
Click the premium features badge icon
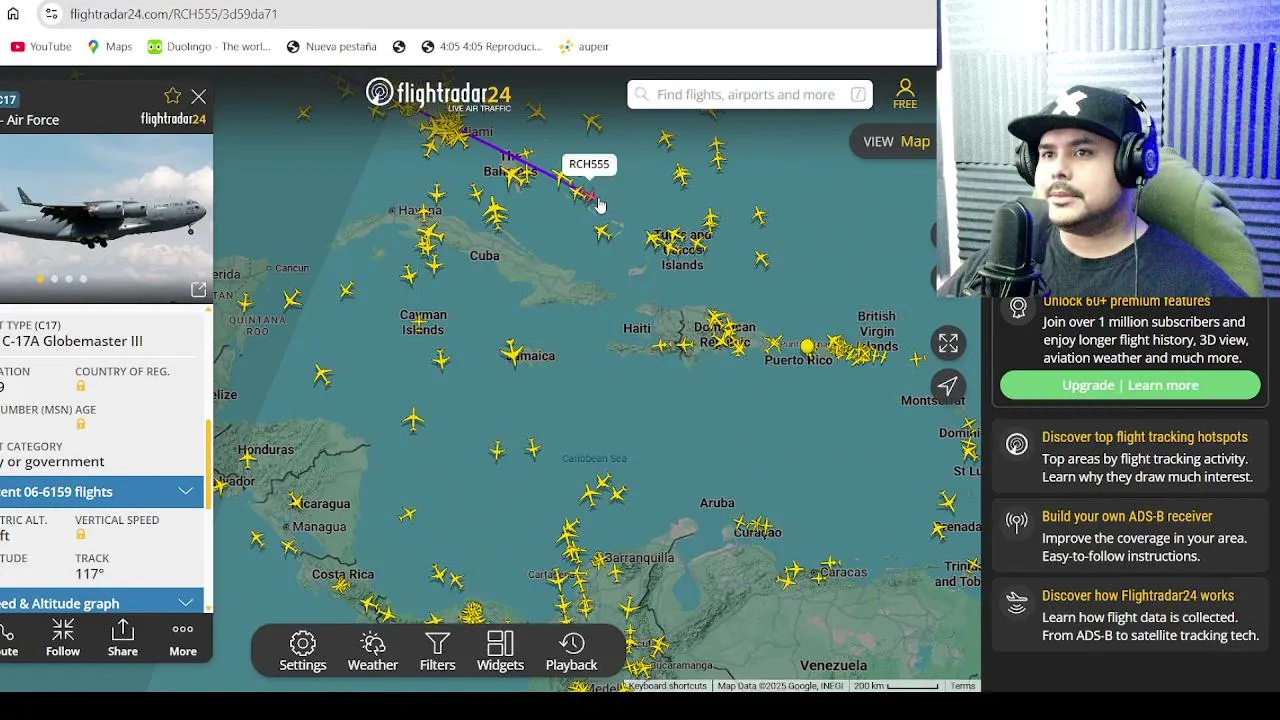click(1018, 307)
